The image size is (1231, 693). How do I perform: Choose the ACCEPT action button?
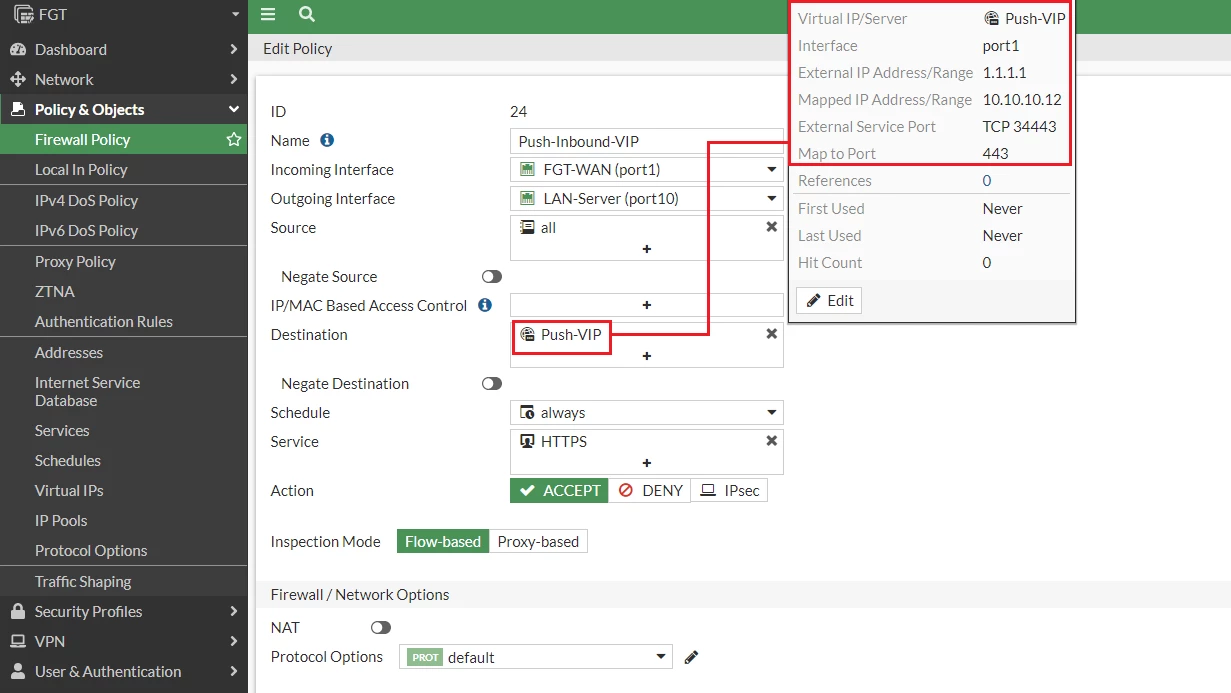pyautogui.click(x=560, y=491)
